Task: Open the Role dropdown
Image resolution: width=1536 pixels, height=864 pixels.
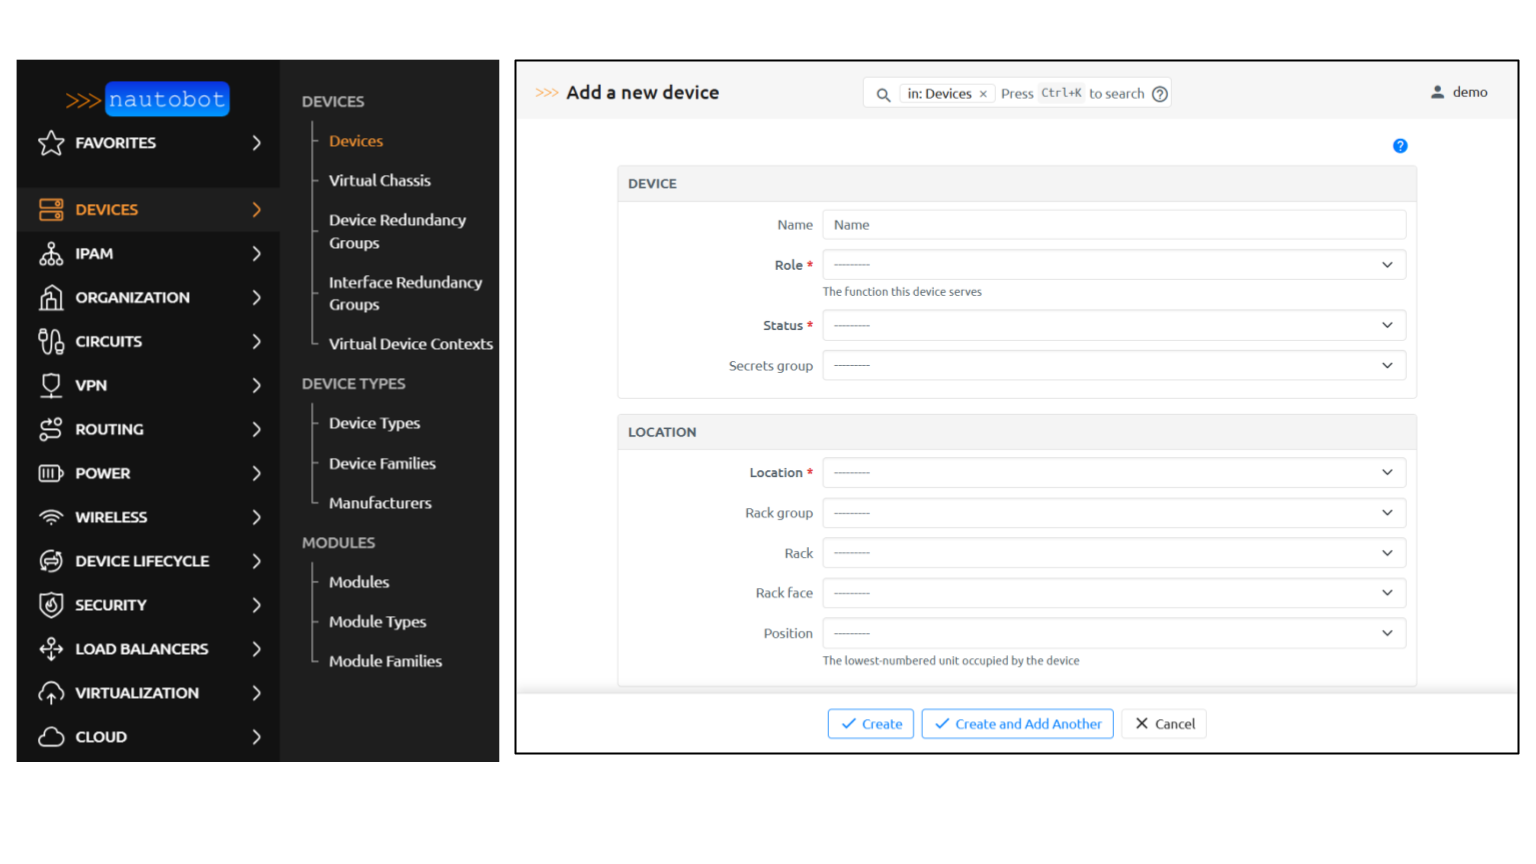Action: [x=1113, y=265]
